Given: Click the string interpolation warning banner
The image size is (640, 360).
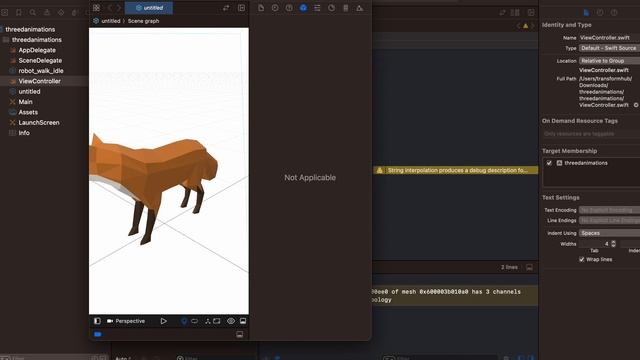Looking at the screenshot, I should [456, 170].
